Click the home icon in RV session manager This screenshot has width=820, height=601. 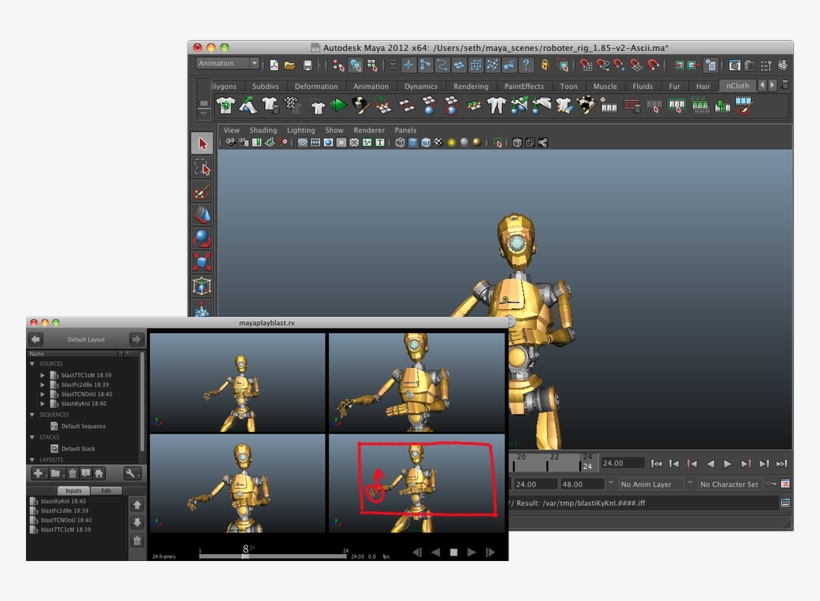[99, 473]
